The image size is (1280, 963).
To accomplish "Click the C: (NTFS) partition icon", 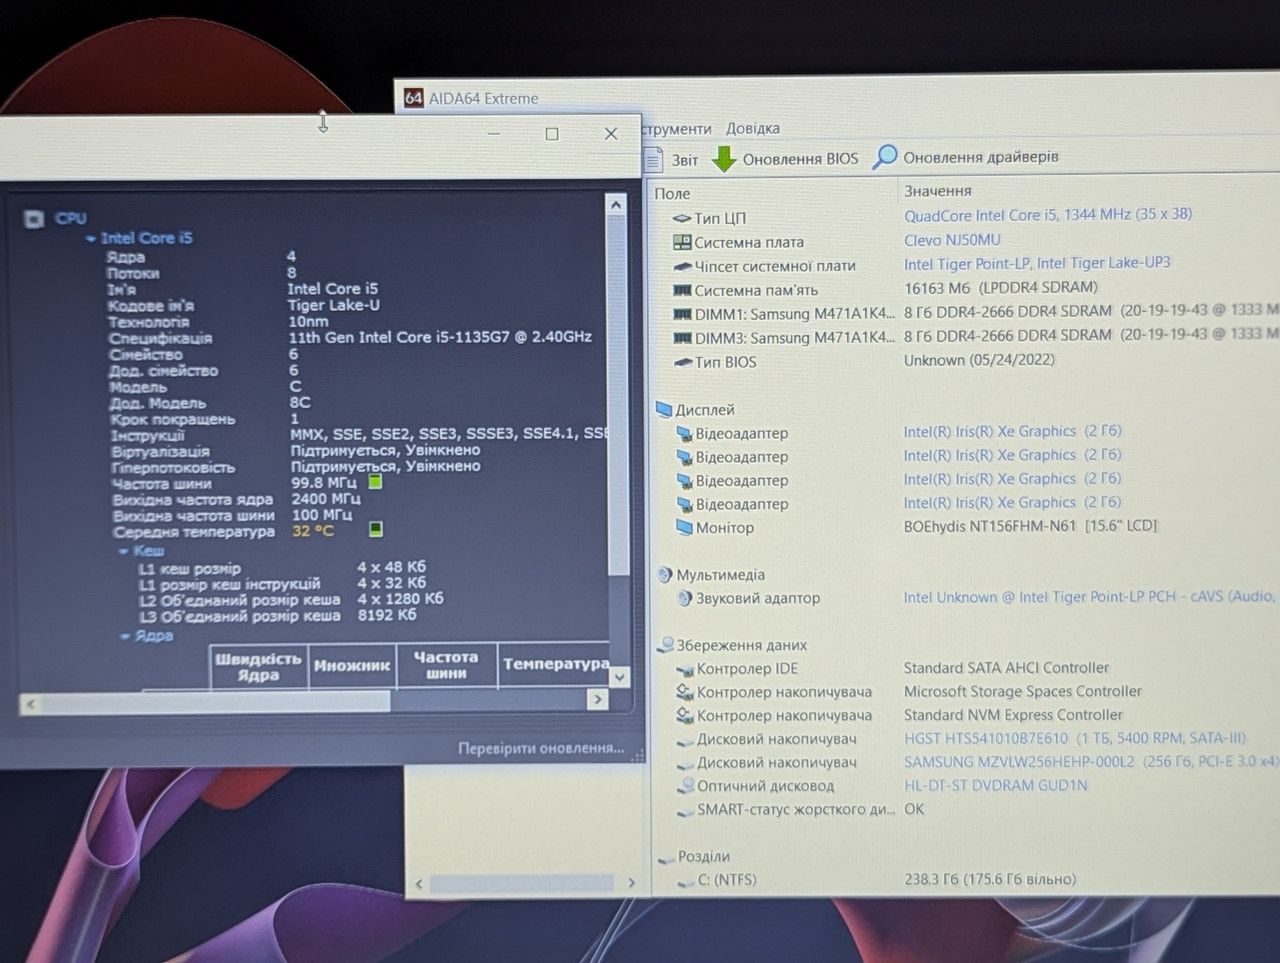I will (686, 881).
